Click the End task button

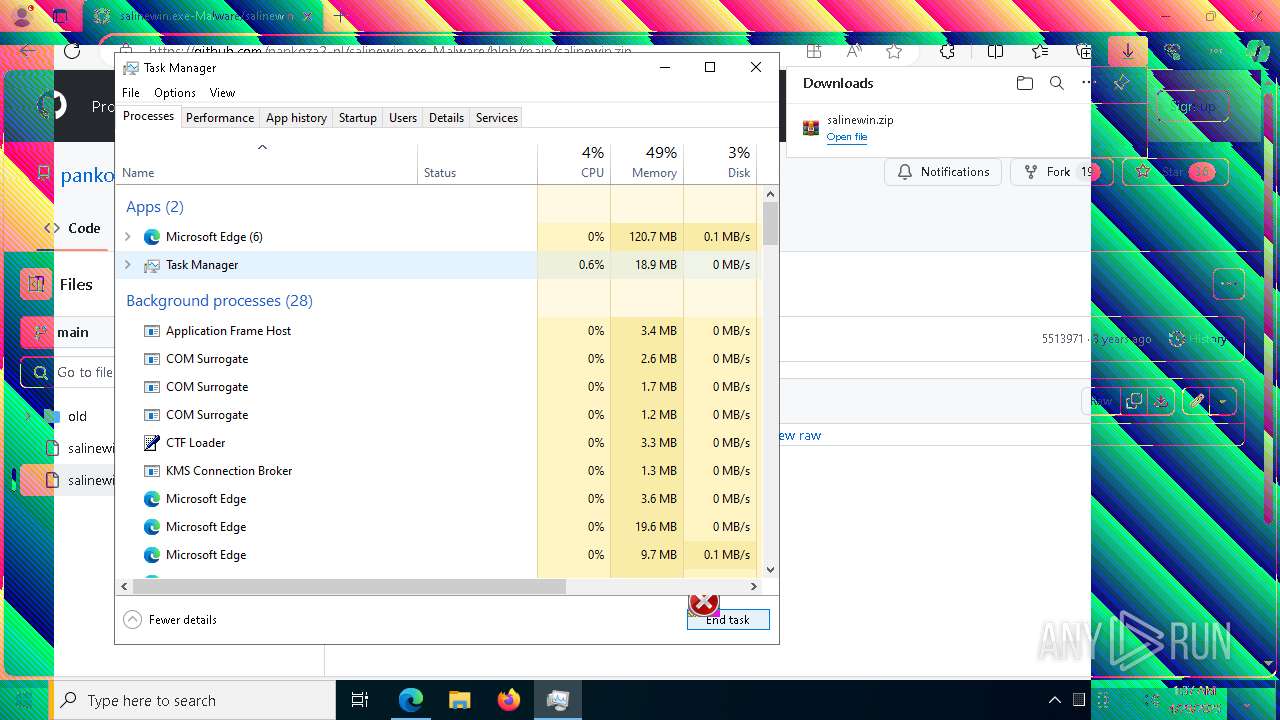(x=728, y=620)
